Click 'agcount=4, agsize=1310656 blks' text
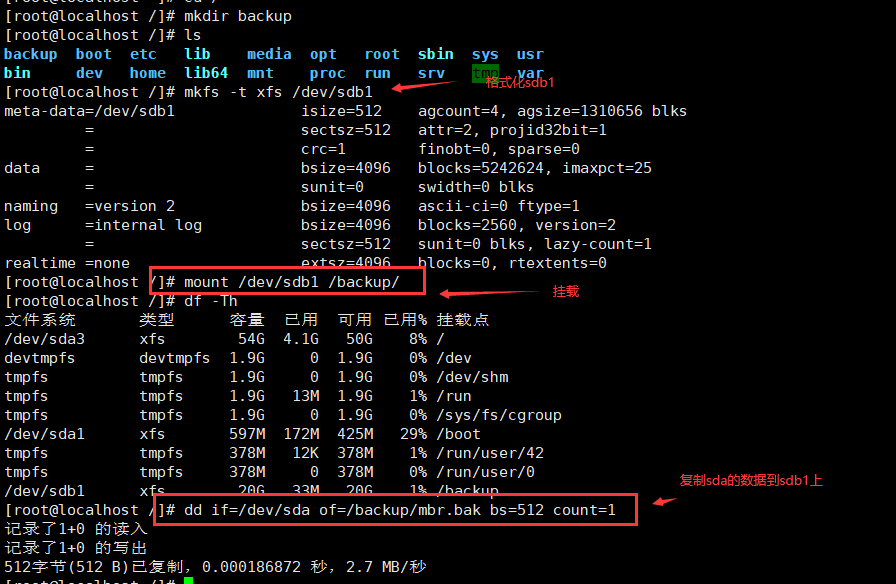This screenshot has height=584, width=896. click(x=552, y=111)
